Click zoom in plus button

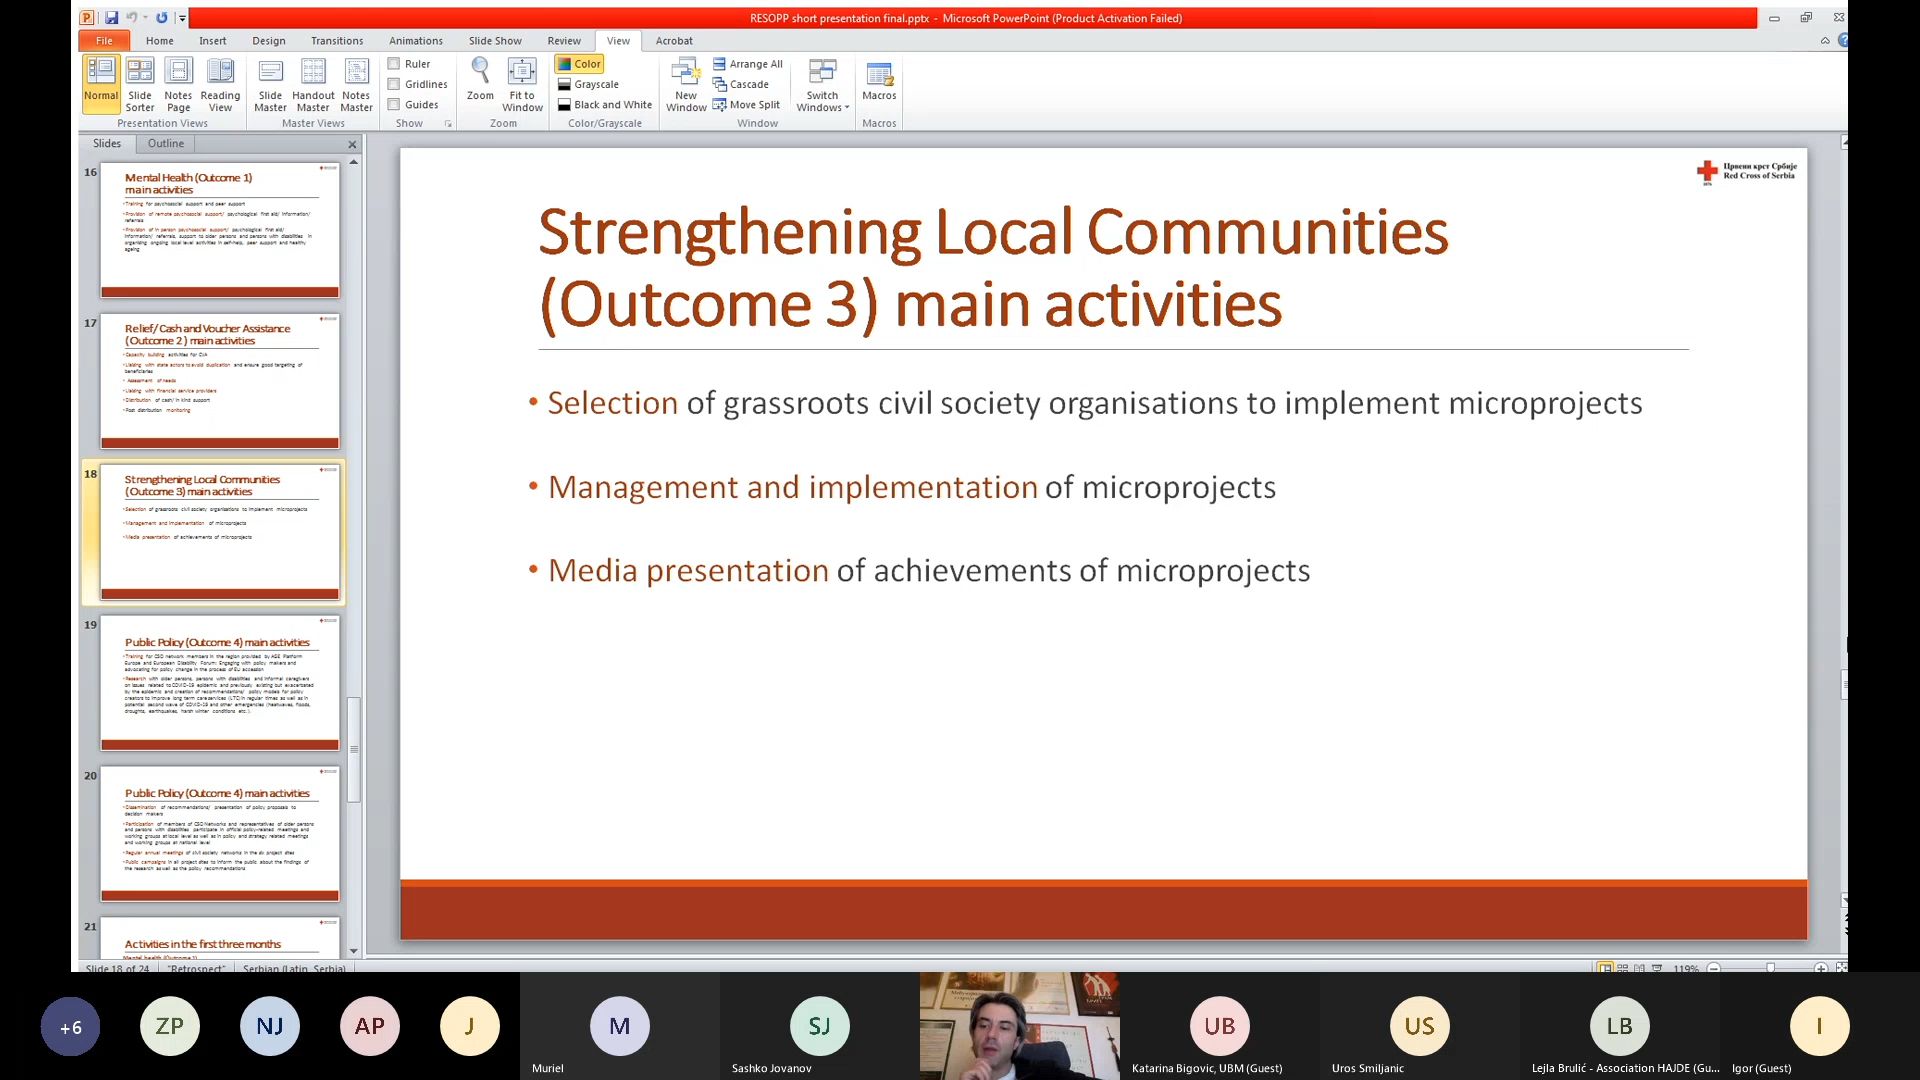coord(1821,968)
